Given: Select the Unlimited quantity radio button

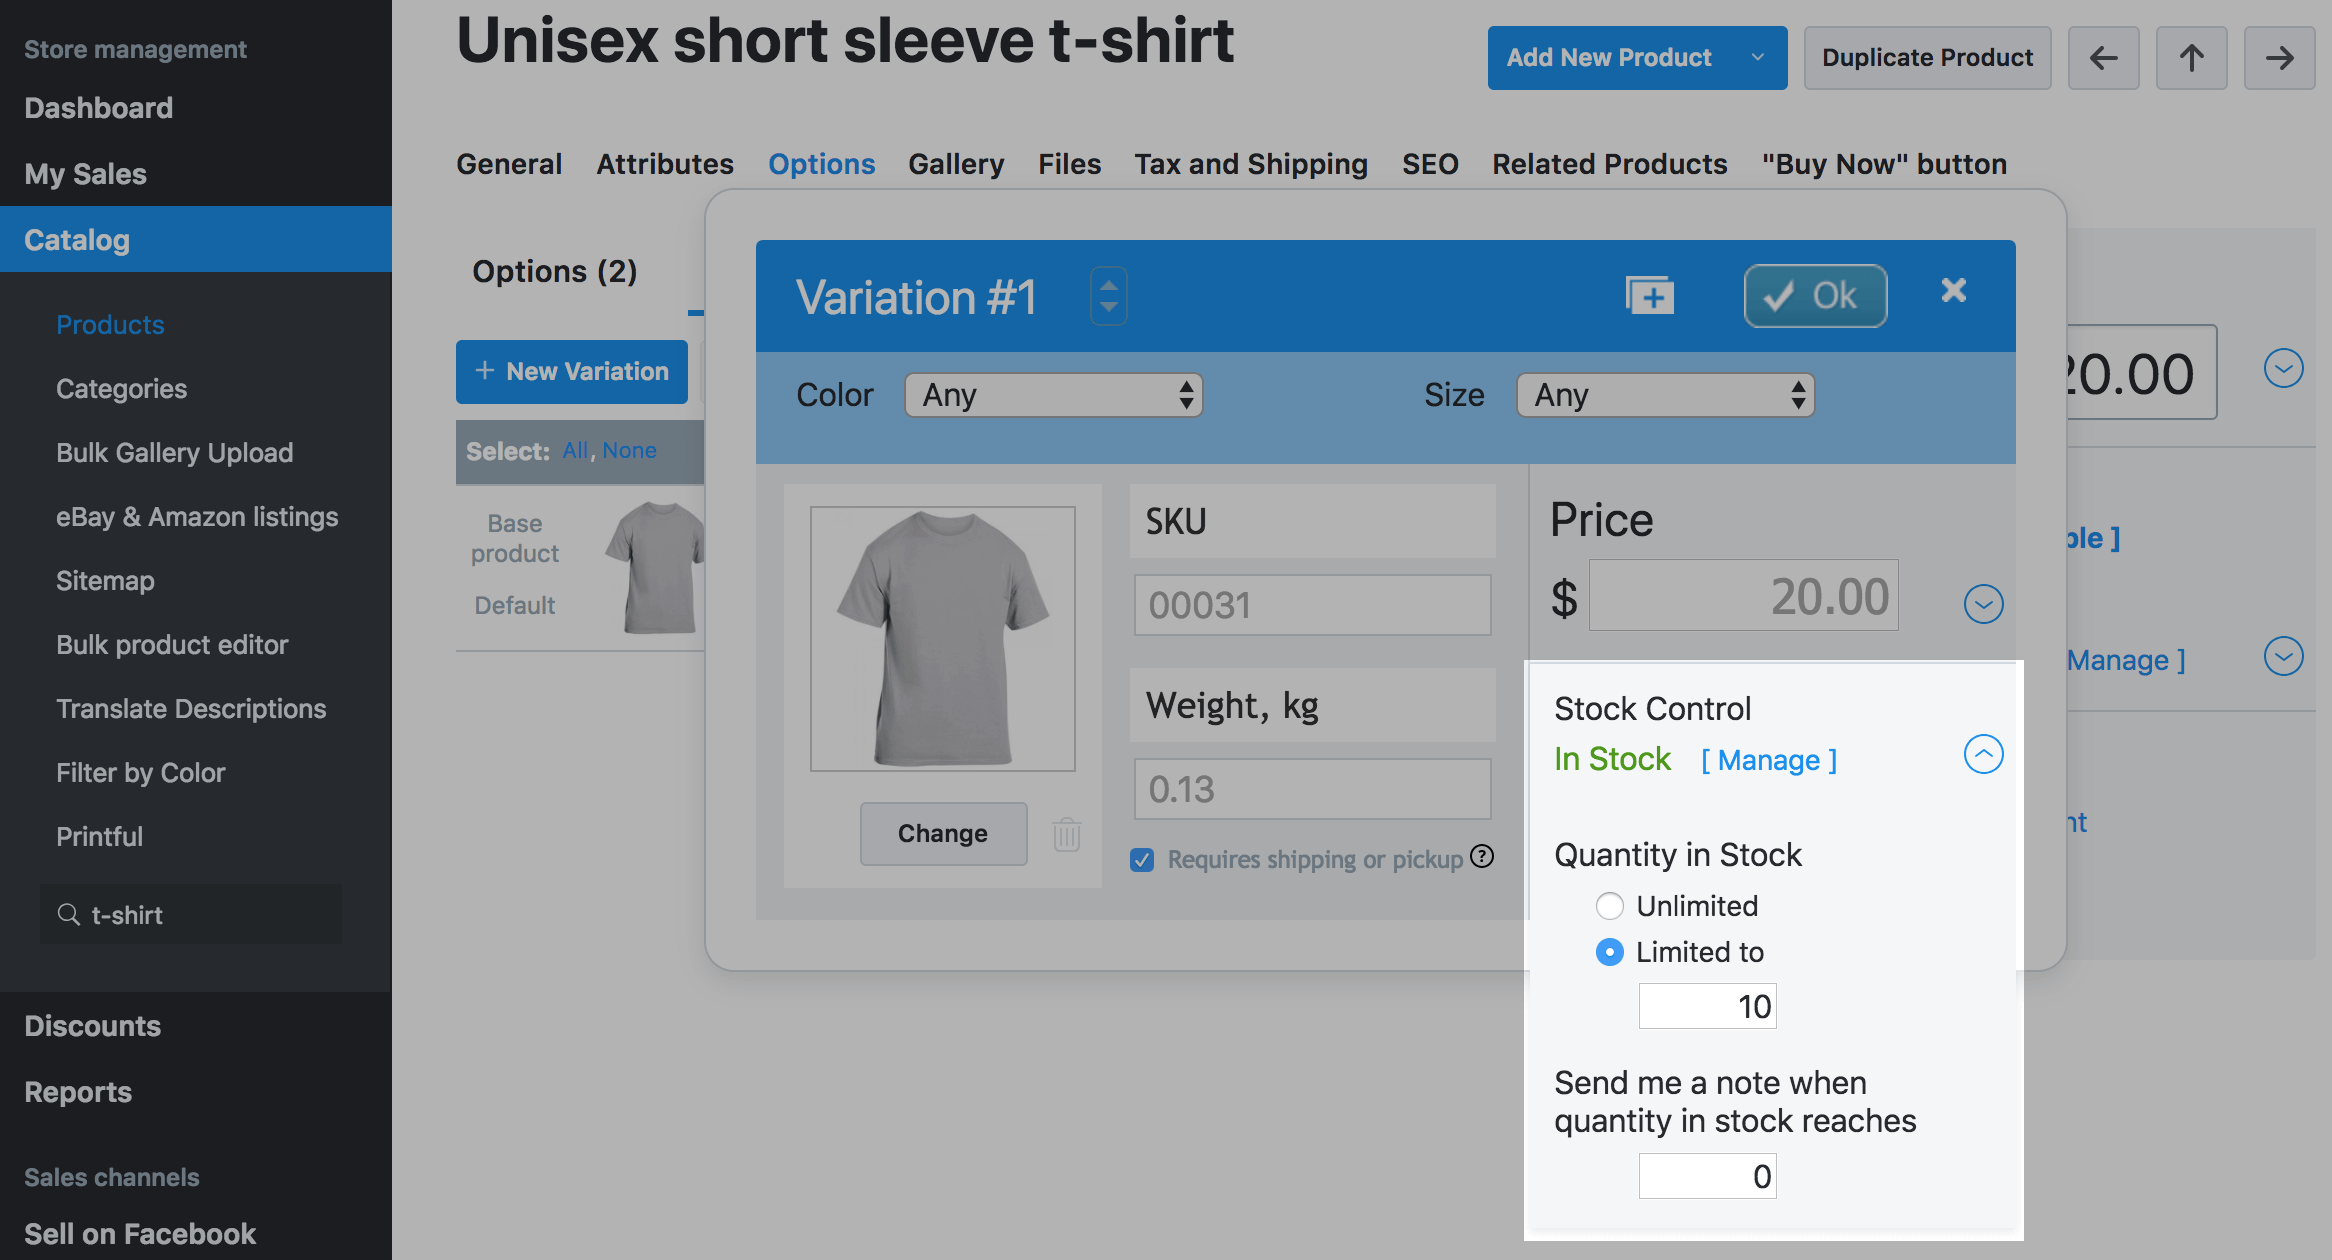Looking at the screenshot, I should click(x=1609, y=906).
